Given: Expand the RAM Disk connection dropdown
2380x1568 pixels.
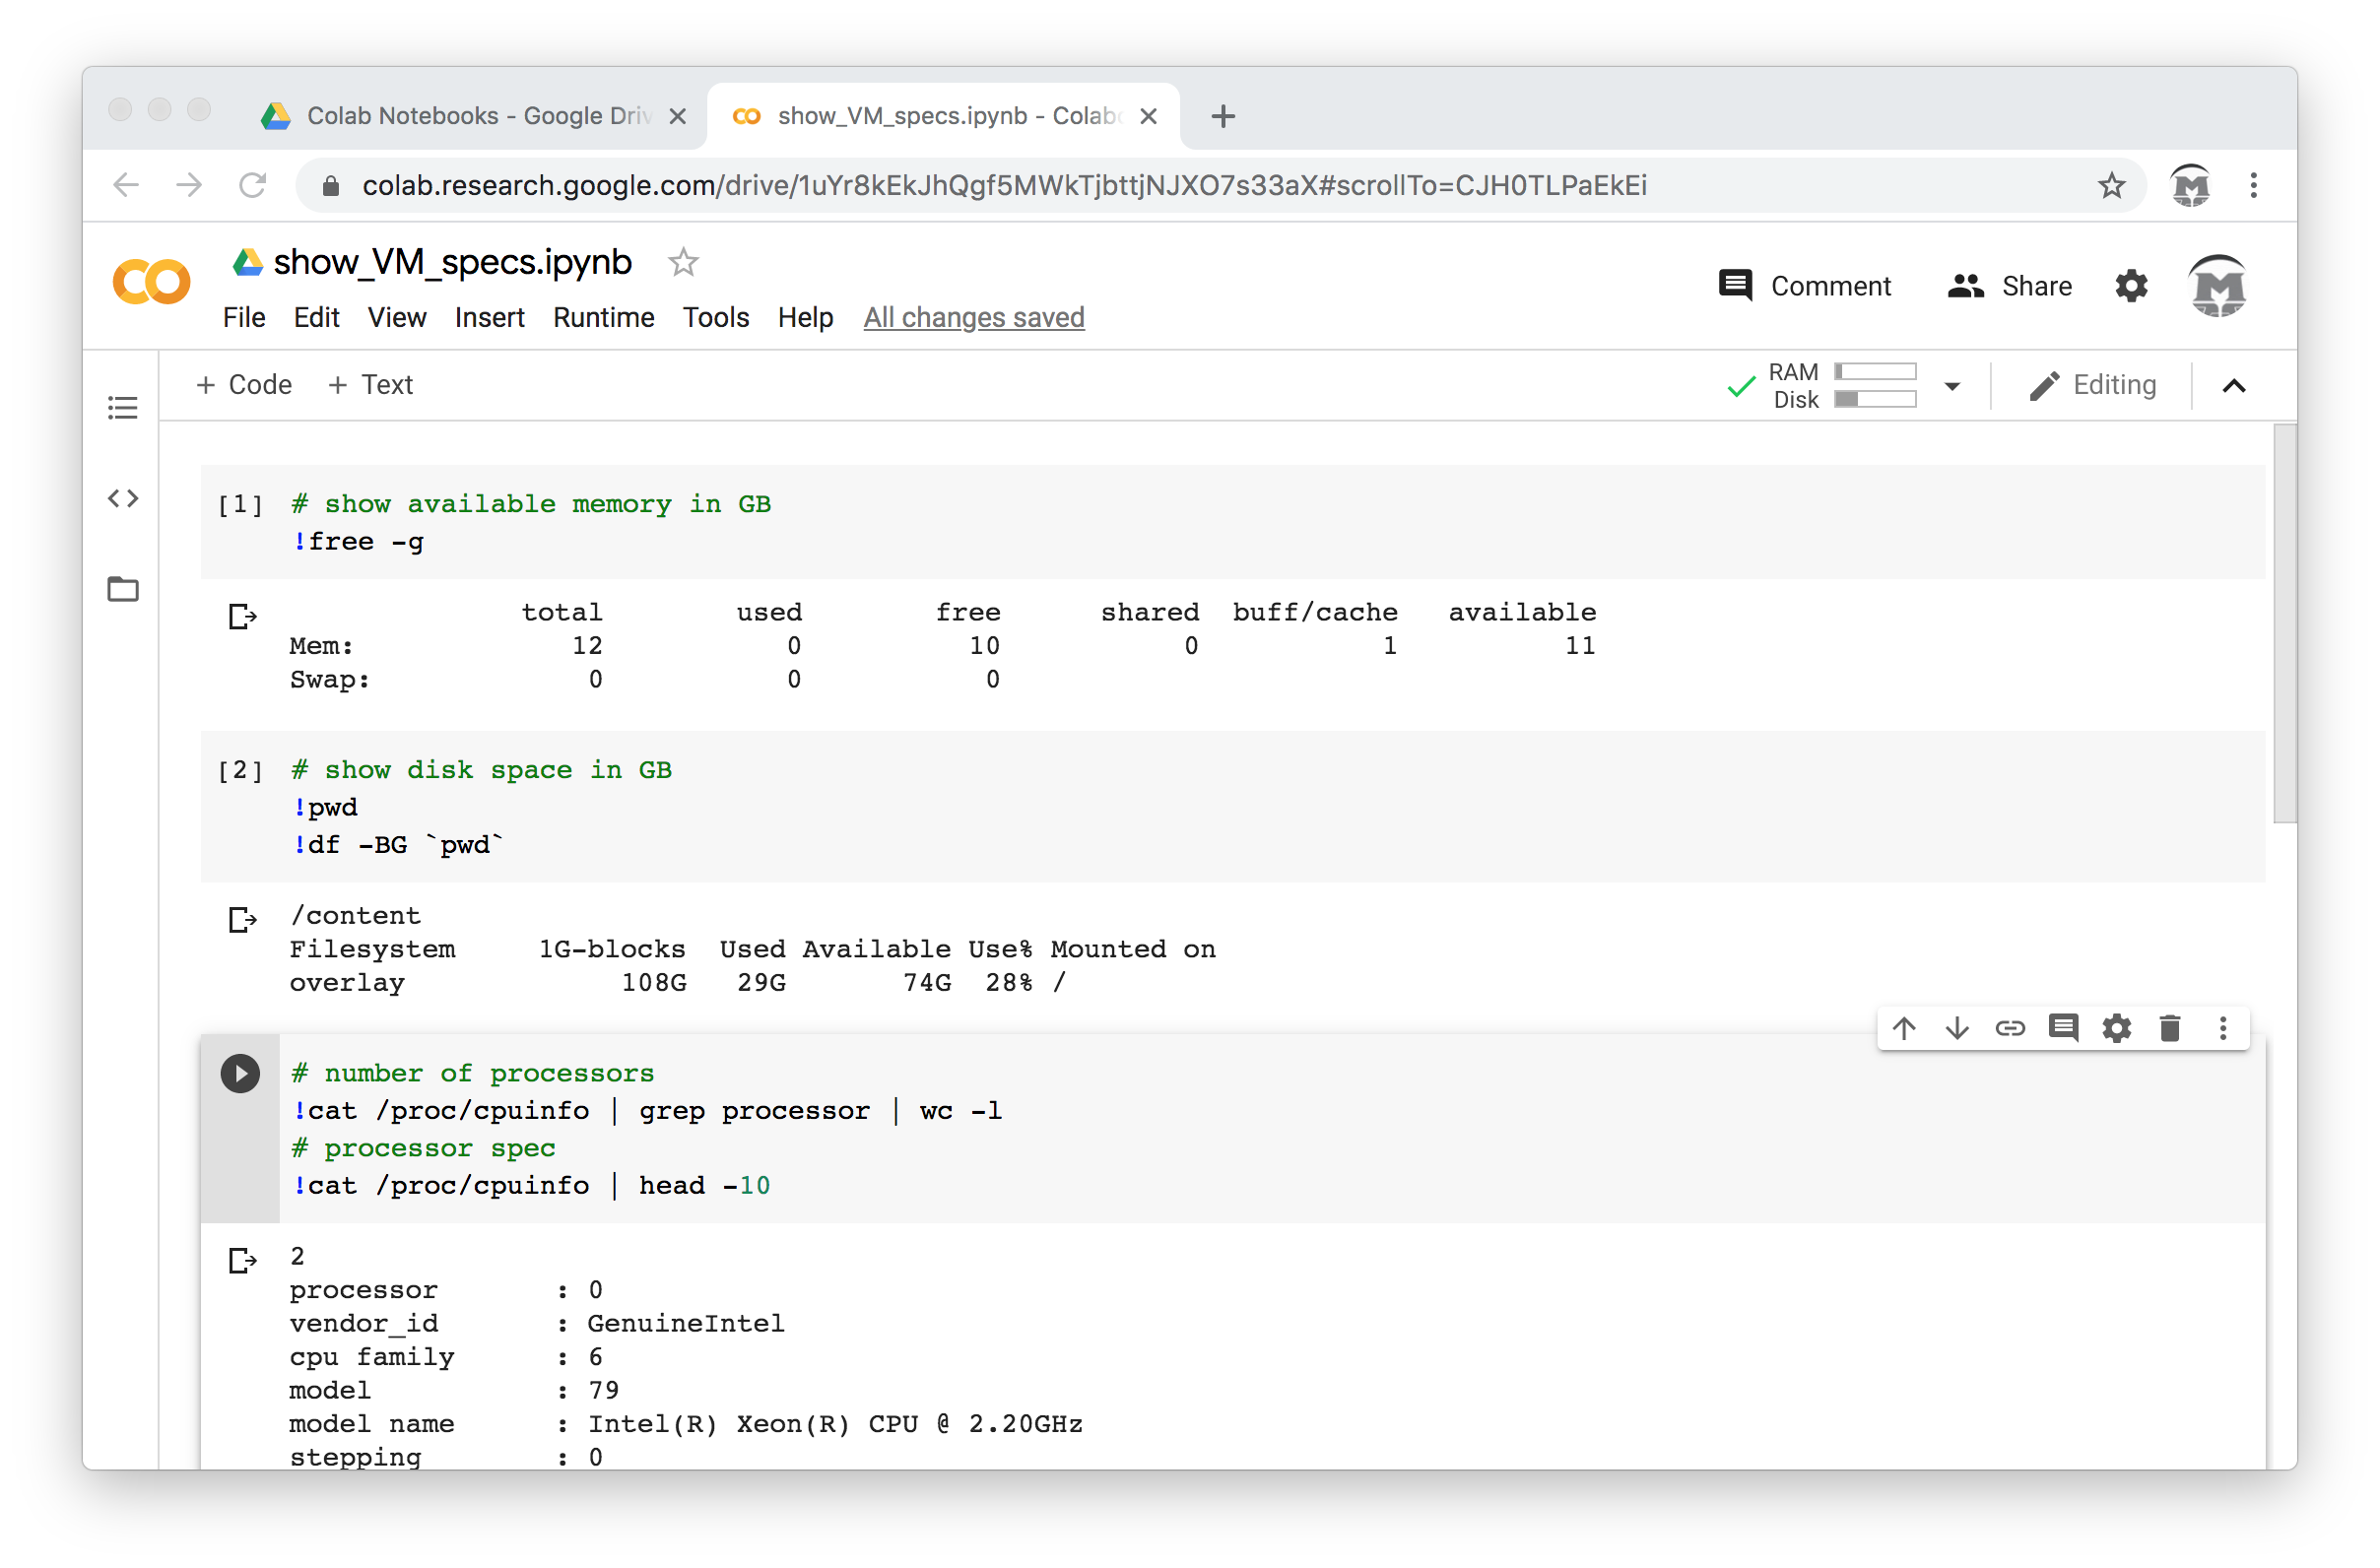Looking at the screenshot, I should [1951, 386].
